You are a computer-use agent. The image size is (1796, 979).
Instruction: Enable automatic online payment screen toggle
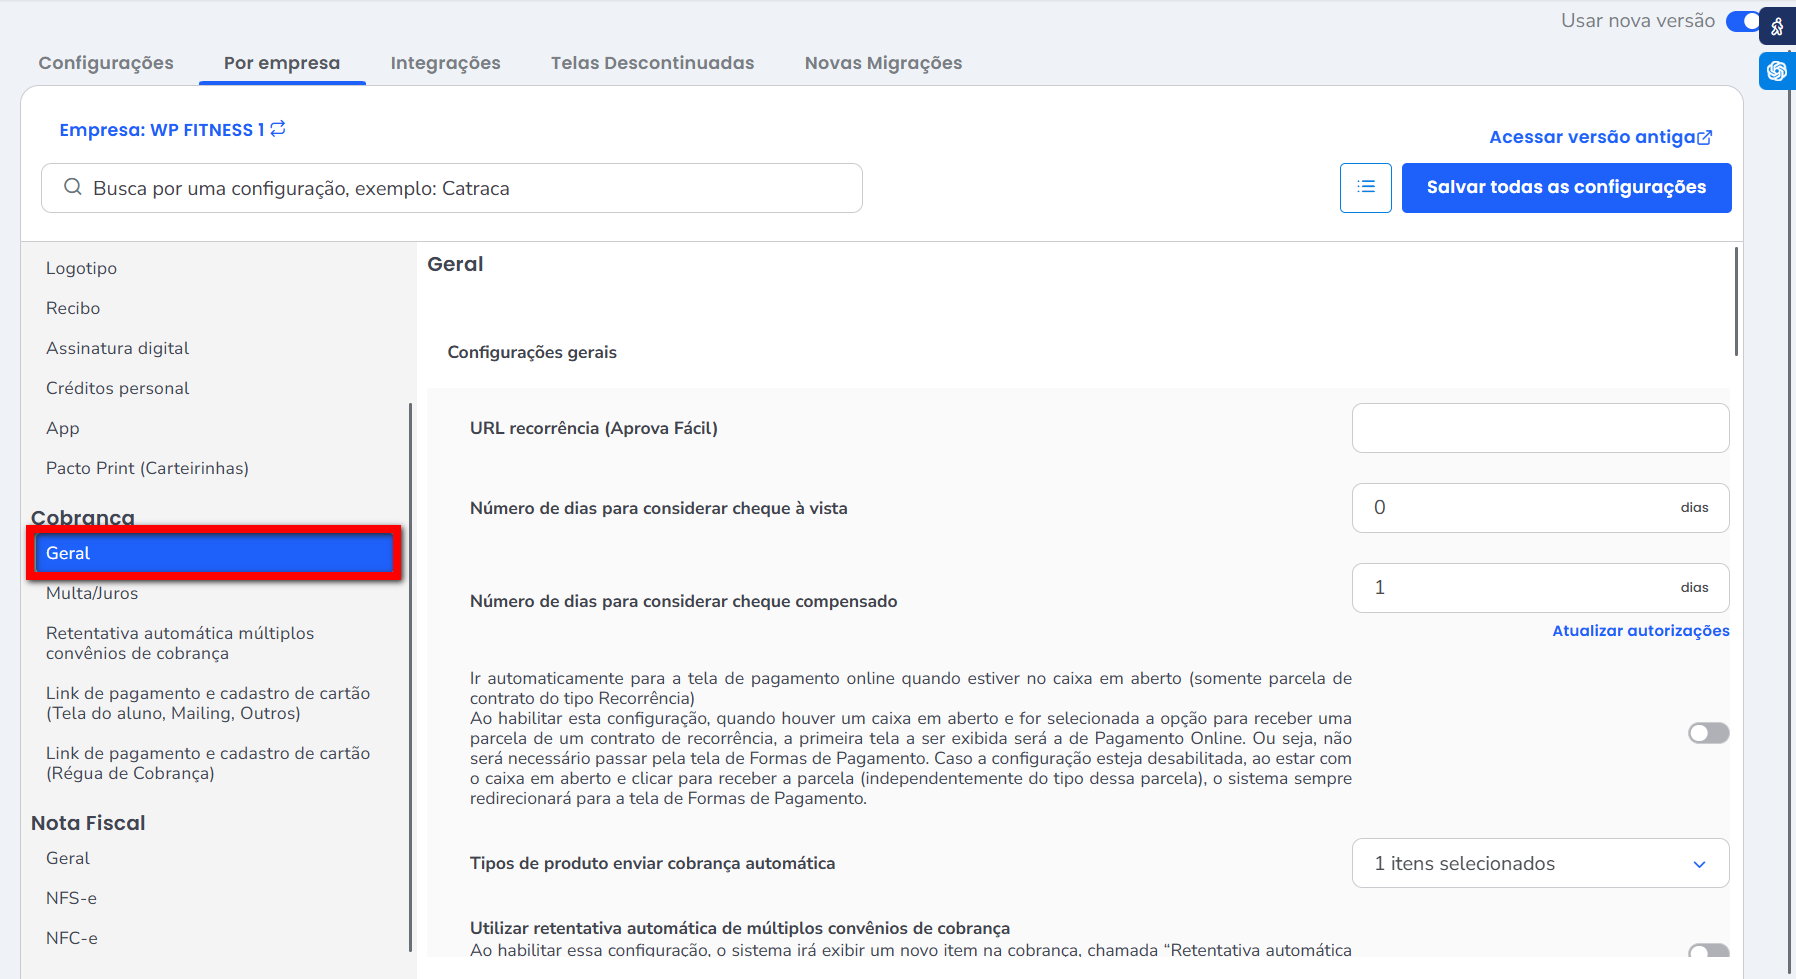pyautogui.click(x=1708, y=734)
